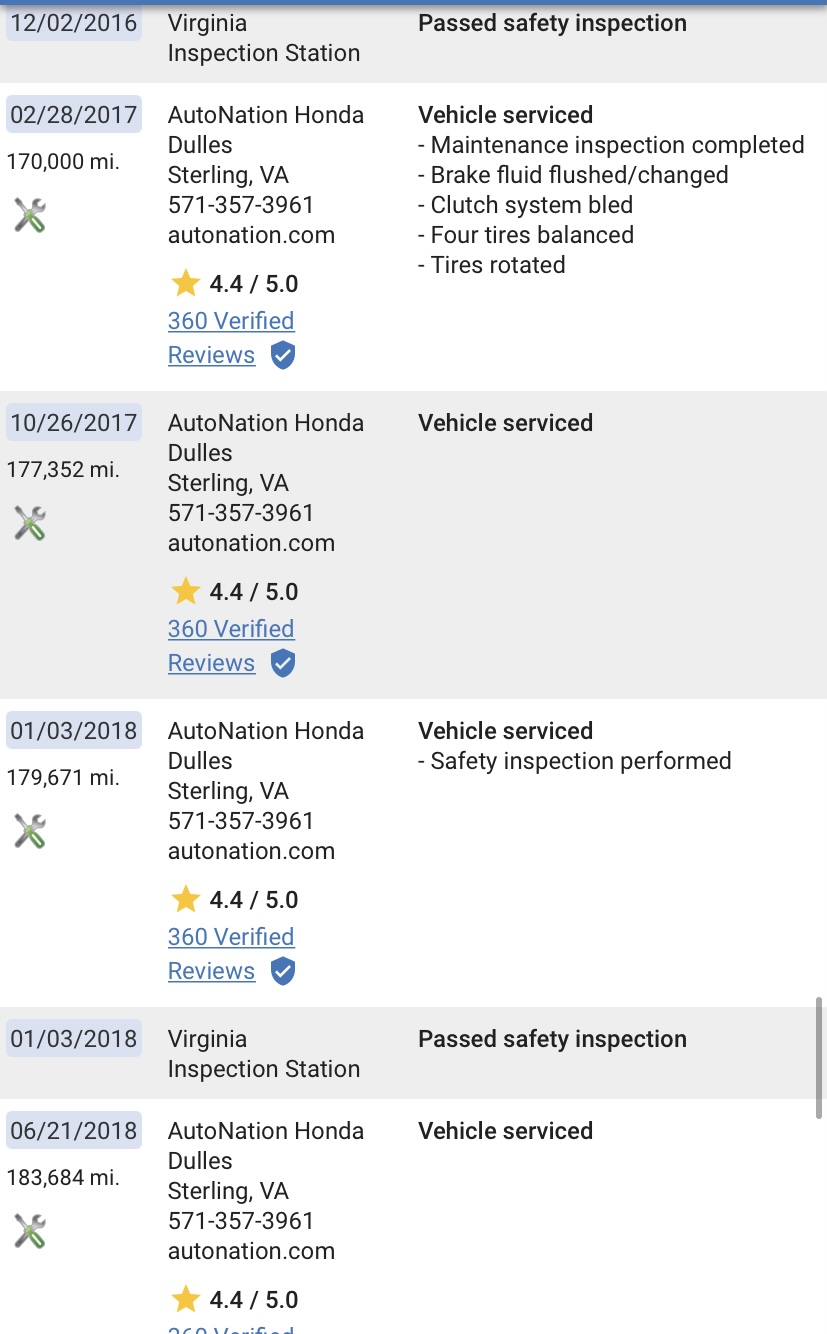Screen dimensions: 827x1334
Task: Open 360 Verified Reviews link for 10/26/2017 service
Action: [x=231, y=646]
